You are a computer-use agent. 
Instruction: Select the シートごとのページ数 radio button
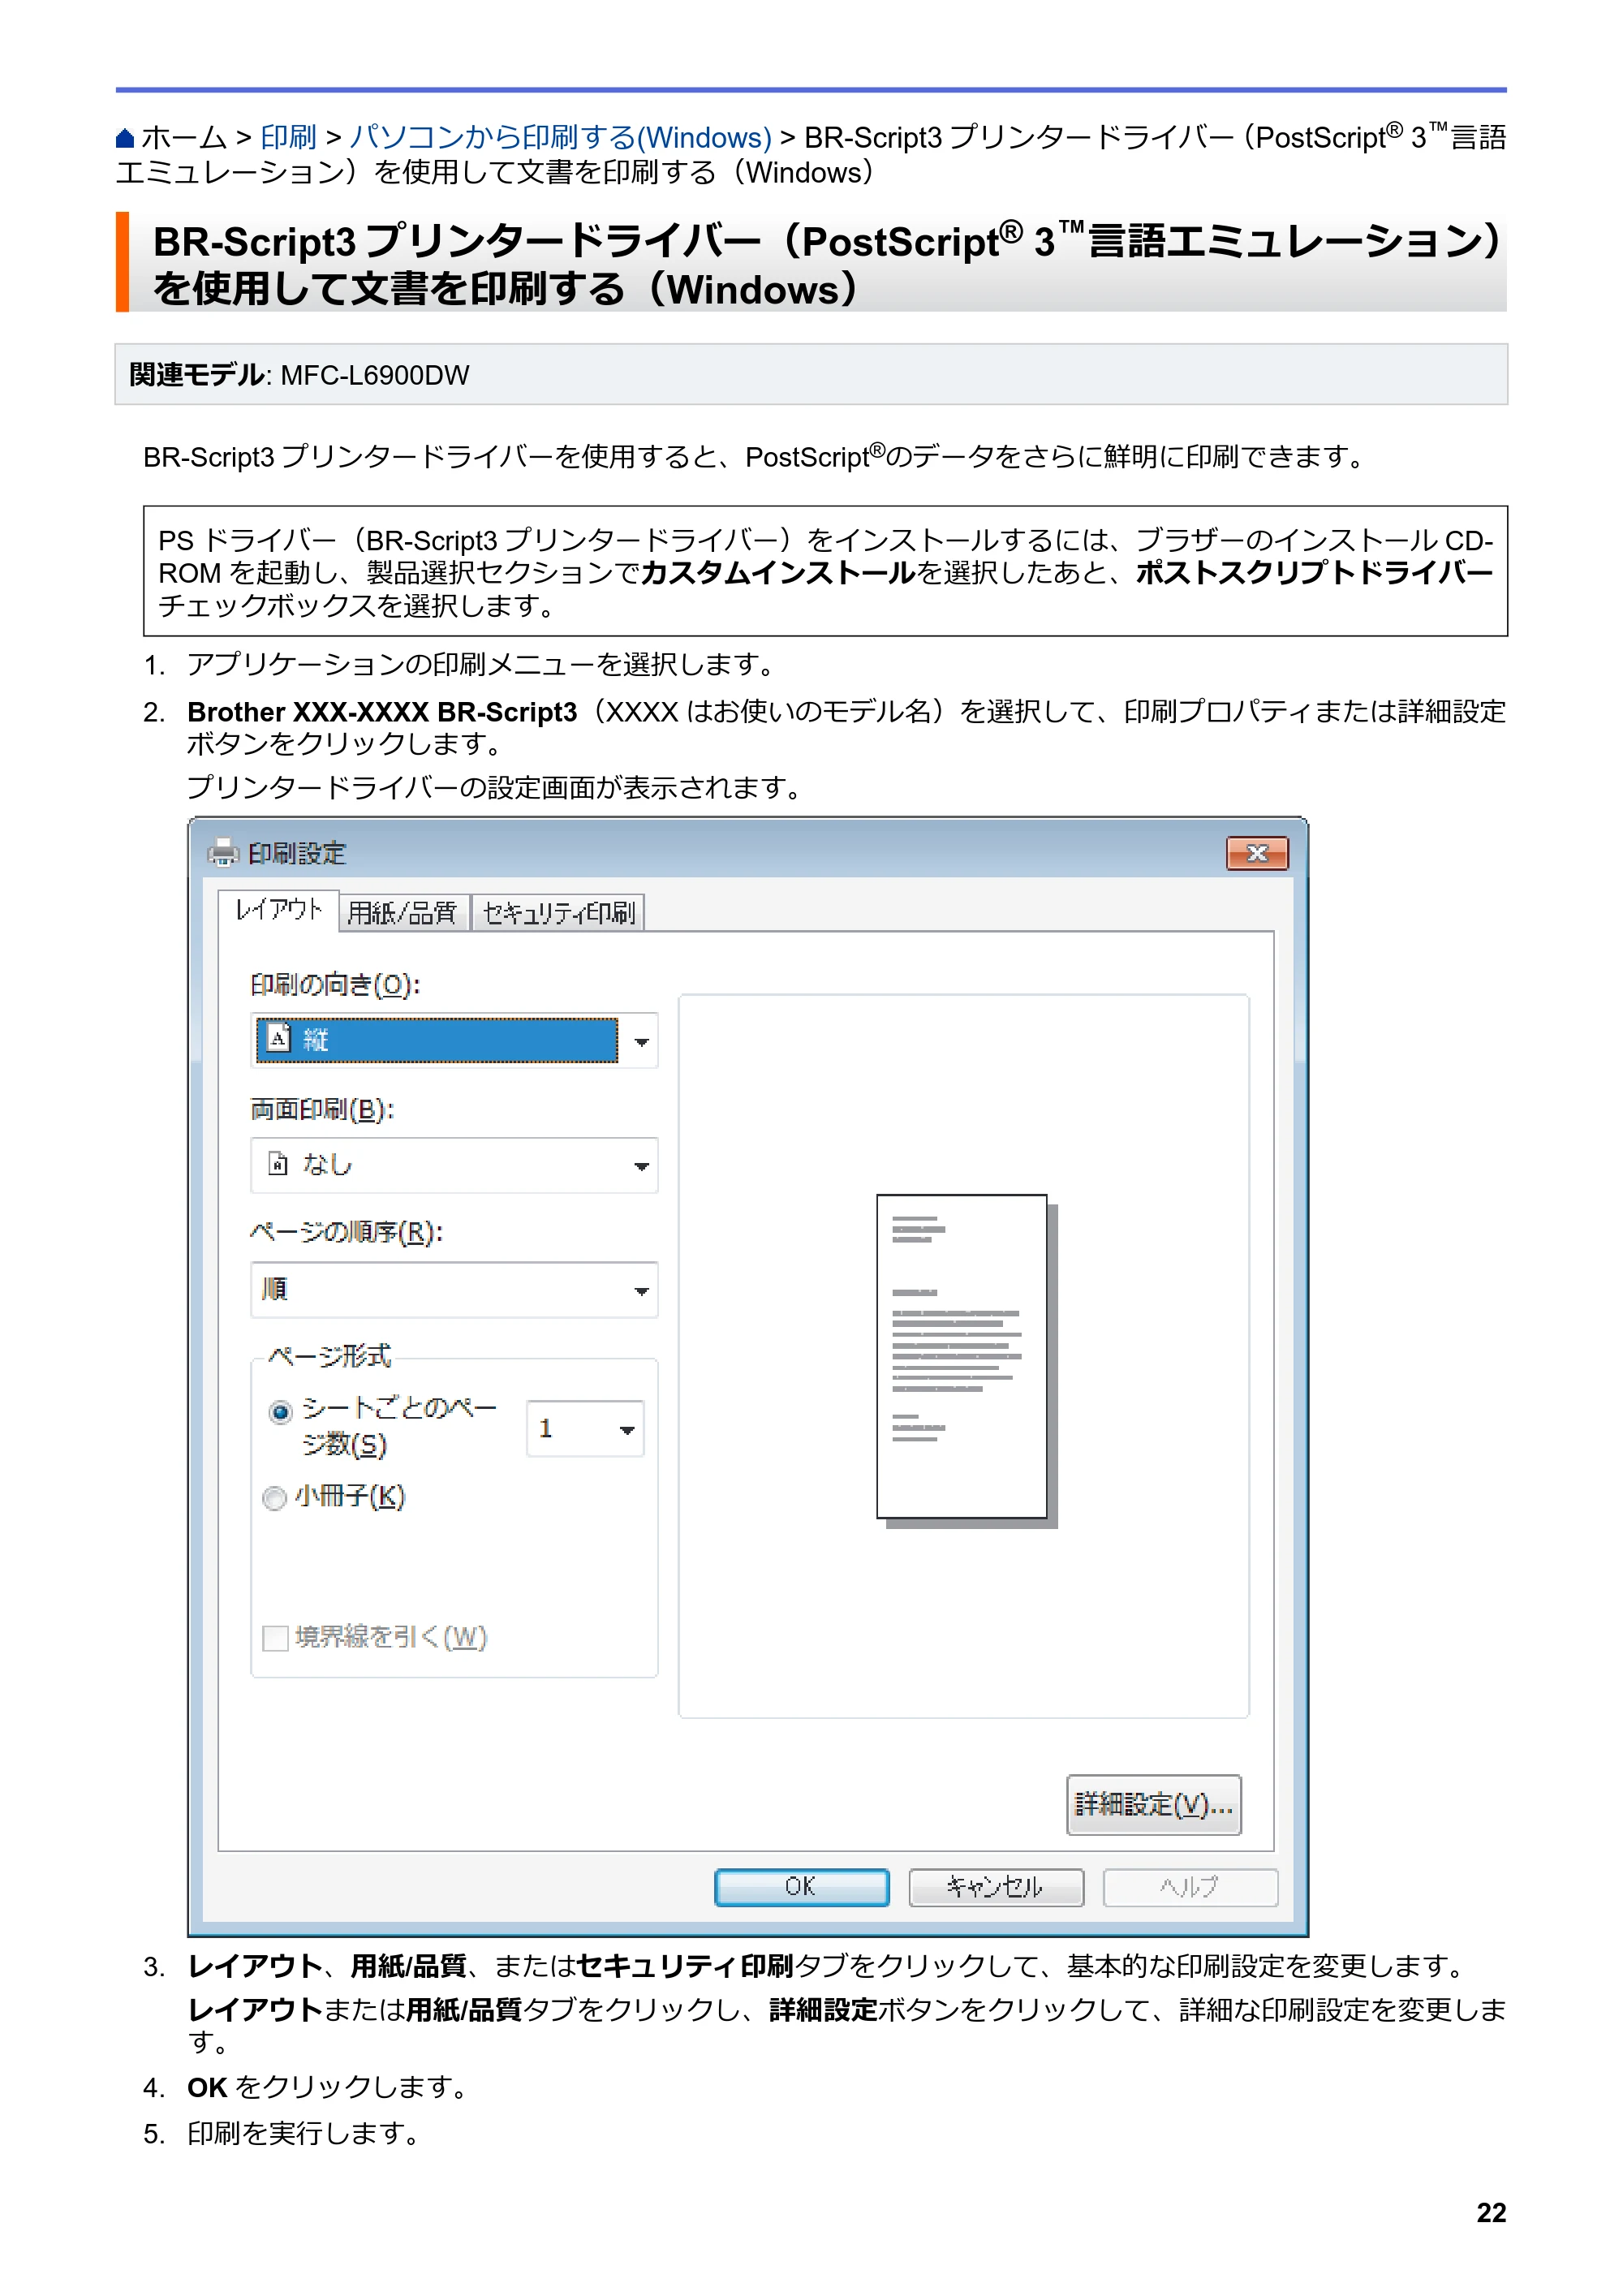pos(281,1411)
